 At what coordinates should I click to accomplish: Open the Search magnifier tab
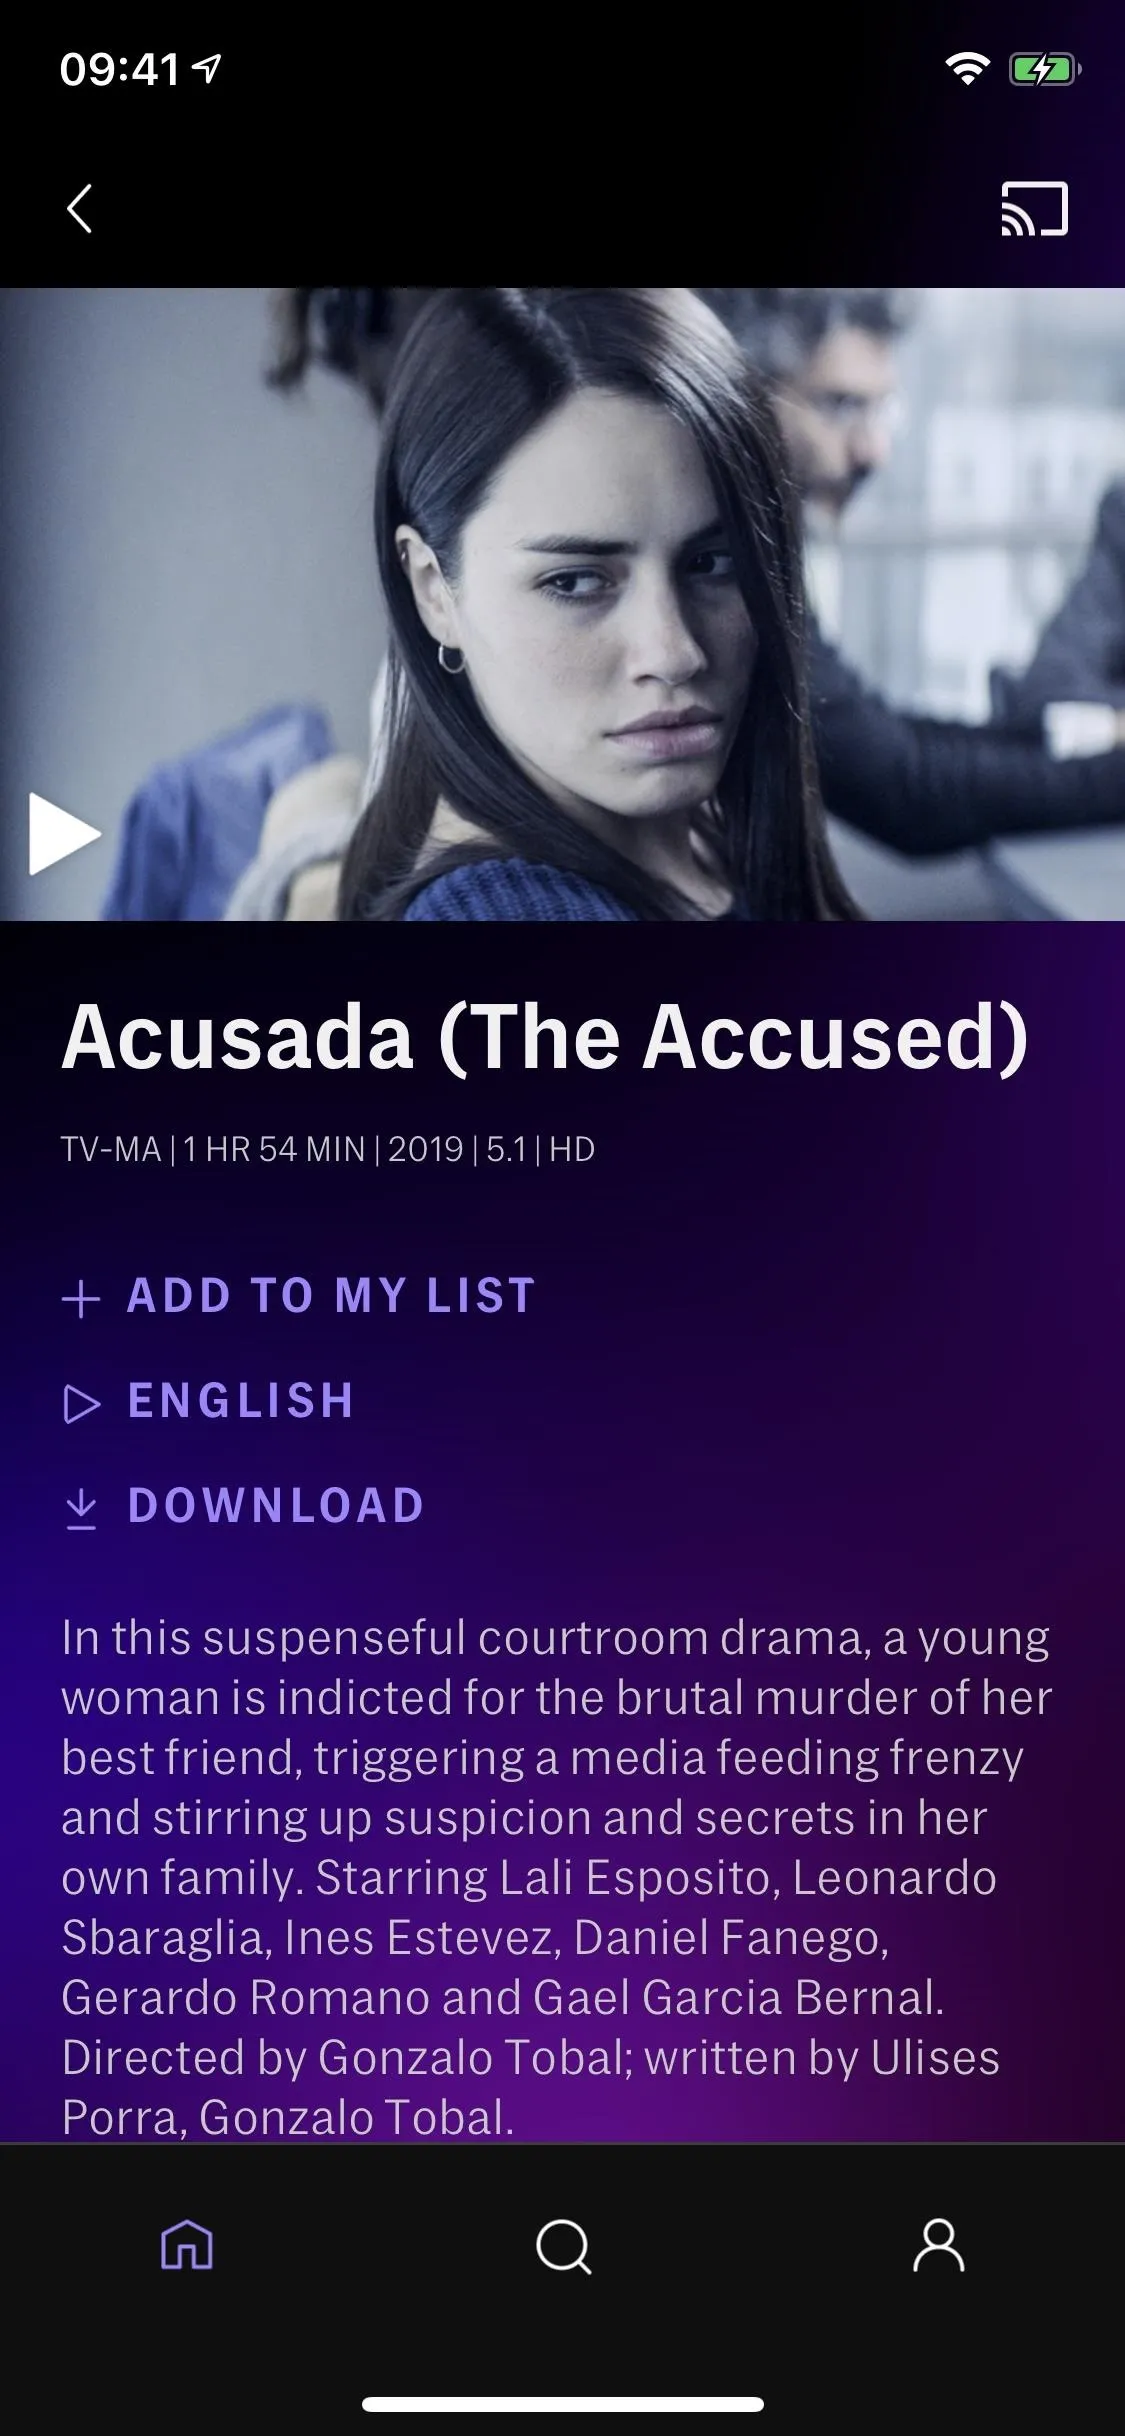point(563,2247)
